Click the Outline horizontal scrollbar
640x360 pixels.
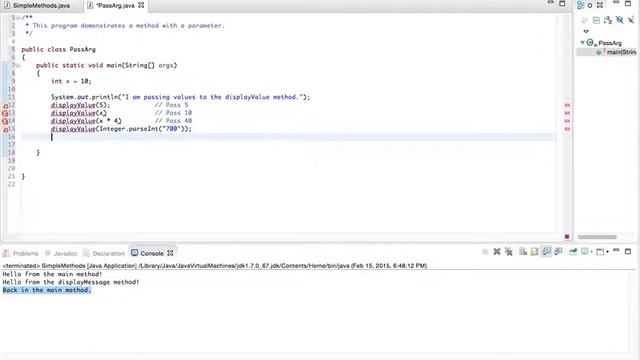point(597,237)
